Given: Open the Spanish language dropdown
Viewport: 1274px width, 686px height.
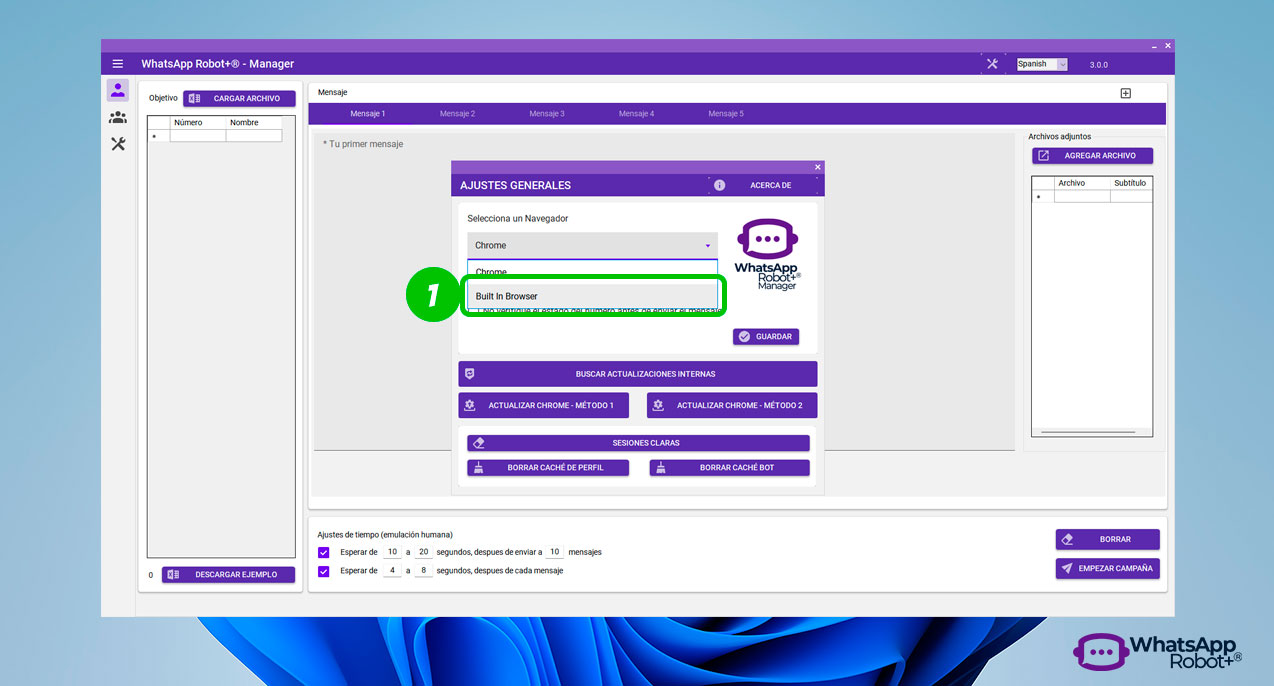Looking at the screenshot, I should 1042,64.
